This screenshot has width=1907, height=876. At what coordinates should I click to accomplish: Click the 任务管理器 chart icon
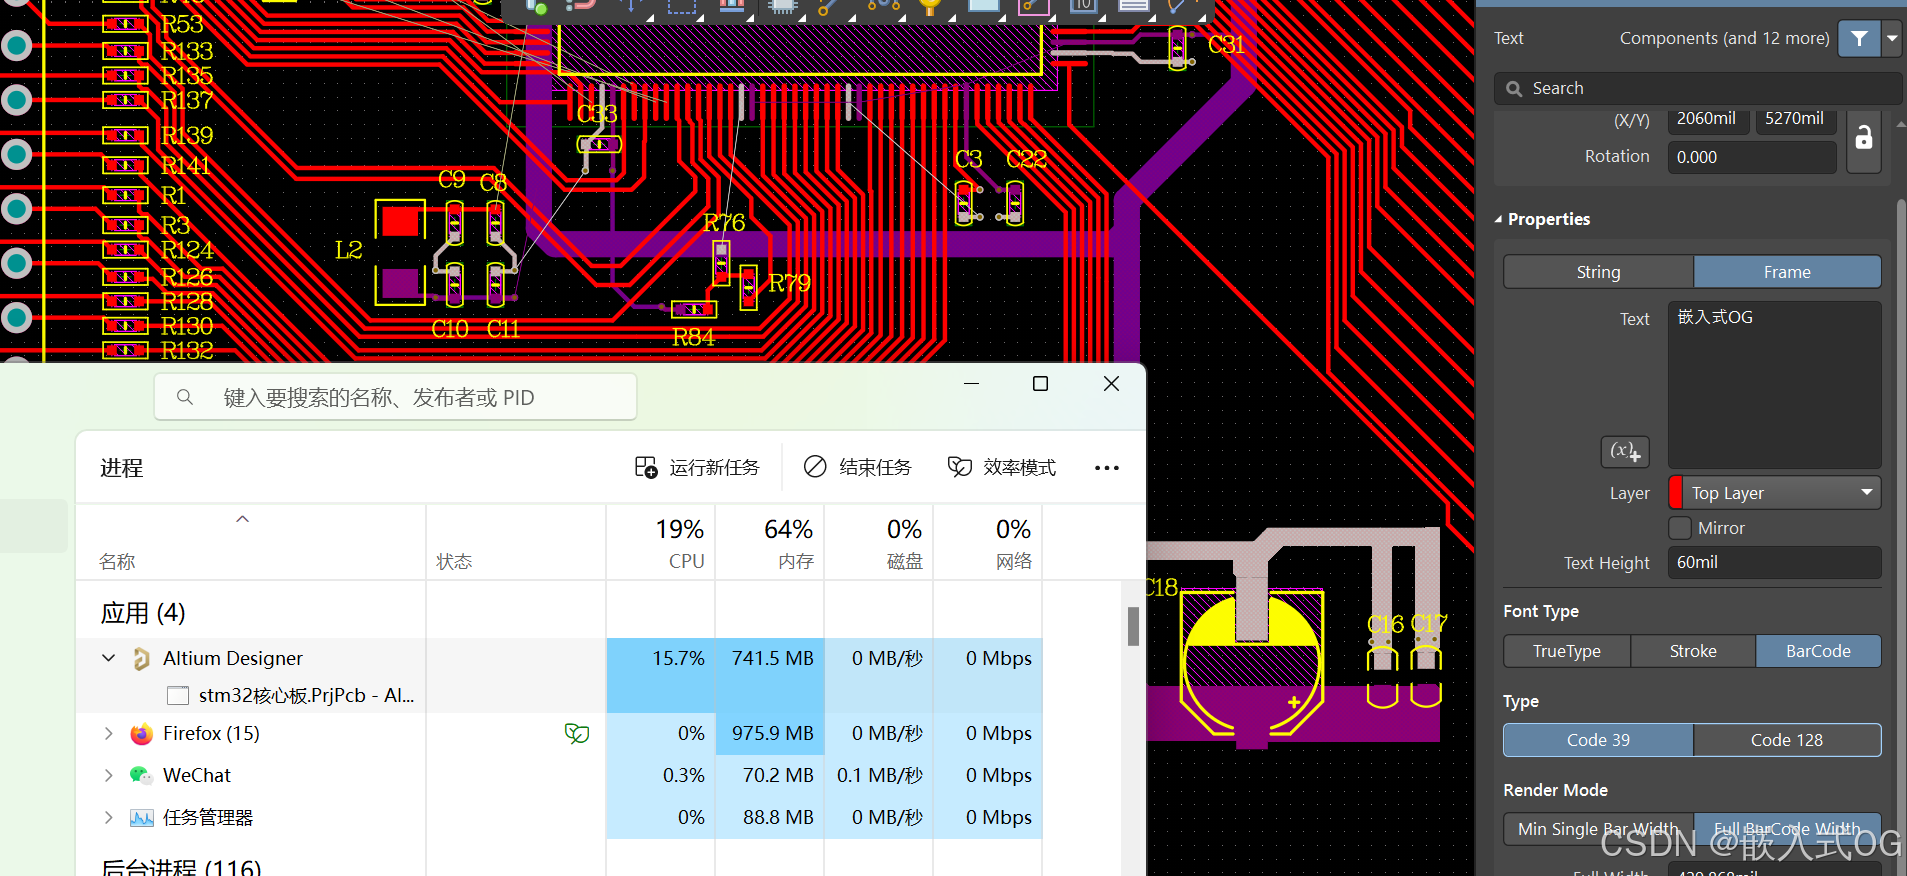pos(142,818)
